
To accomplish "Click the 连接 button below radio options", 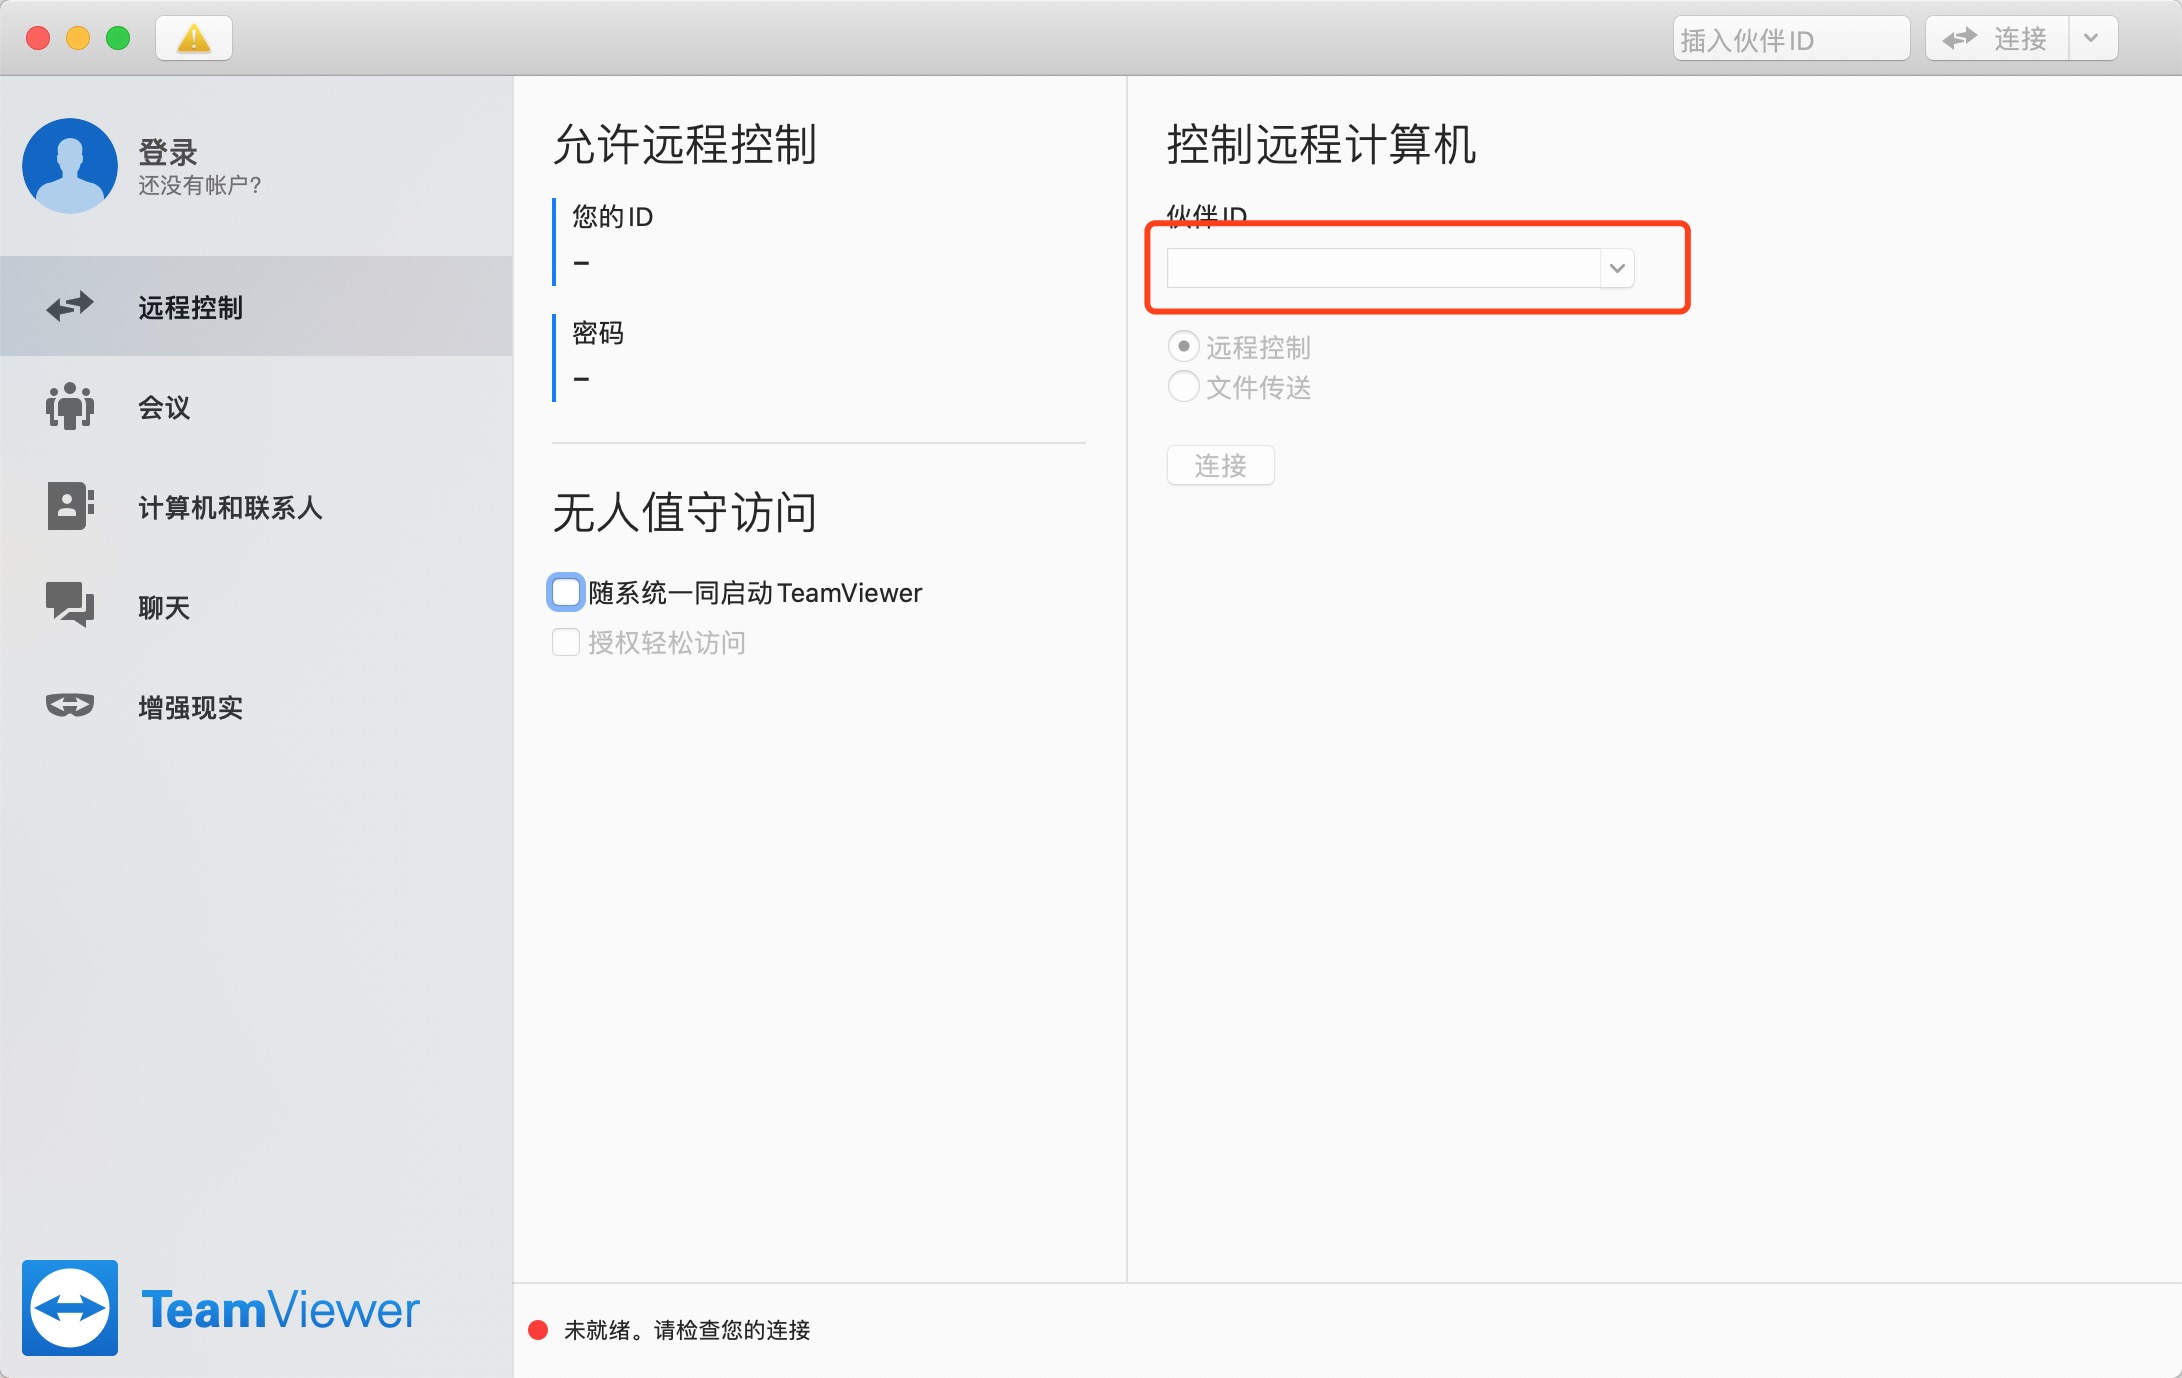I will [1220, 465].
